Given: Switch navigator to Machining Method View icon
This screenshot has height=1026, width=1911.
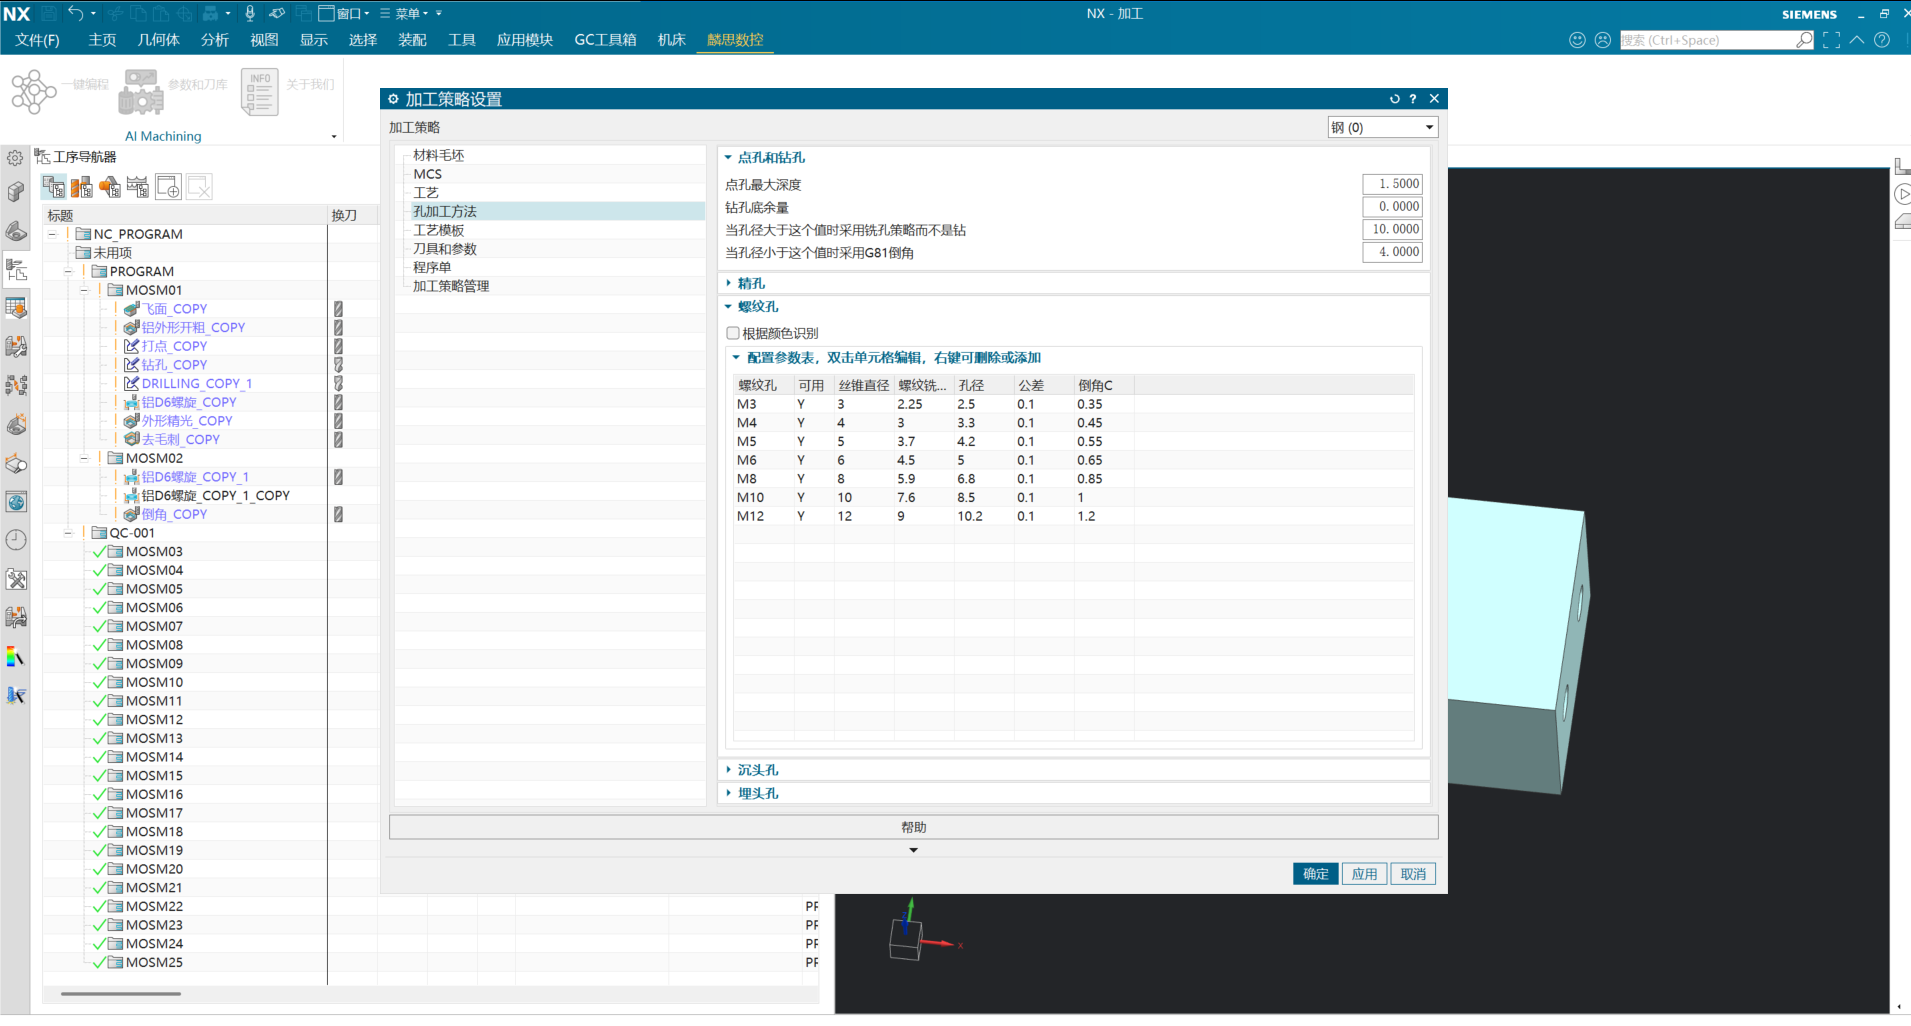Looking at the screenshot, I should (138, 187).
